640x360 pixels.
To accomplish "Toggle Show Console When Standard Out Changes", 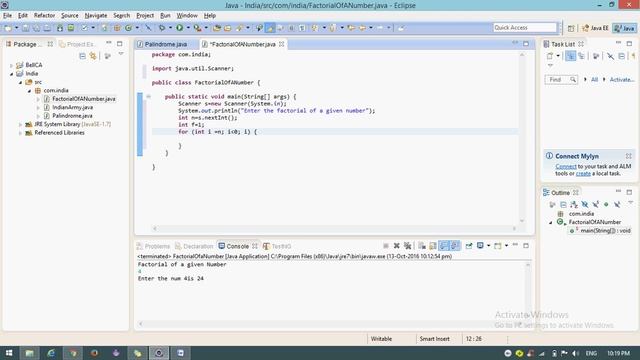I will [444, 246].
